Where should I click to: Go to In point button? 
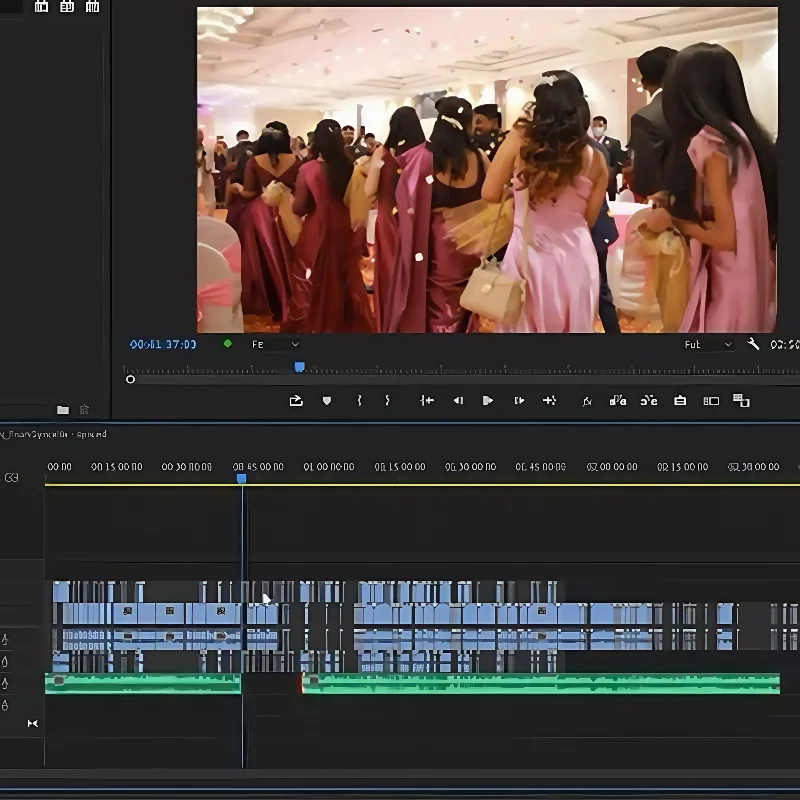pos(427,401)
